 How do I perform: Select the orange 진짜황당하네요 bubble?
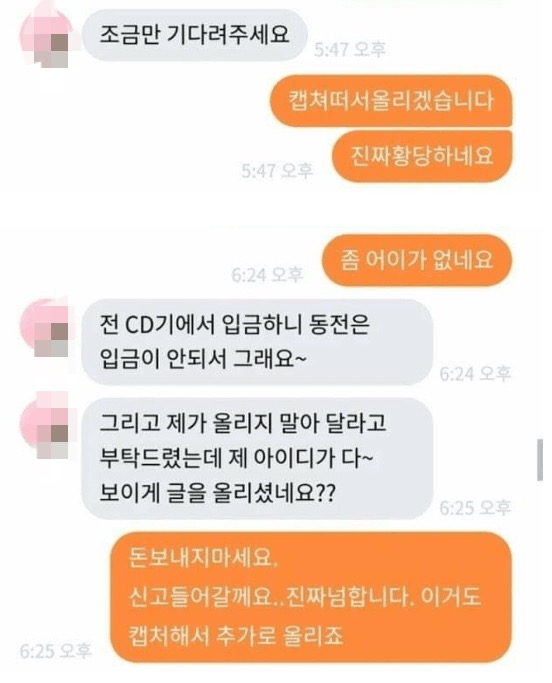click(x=421, y=156)
